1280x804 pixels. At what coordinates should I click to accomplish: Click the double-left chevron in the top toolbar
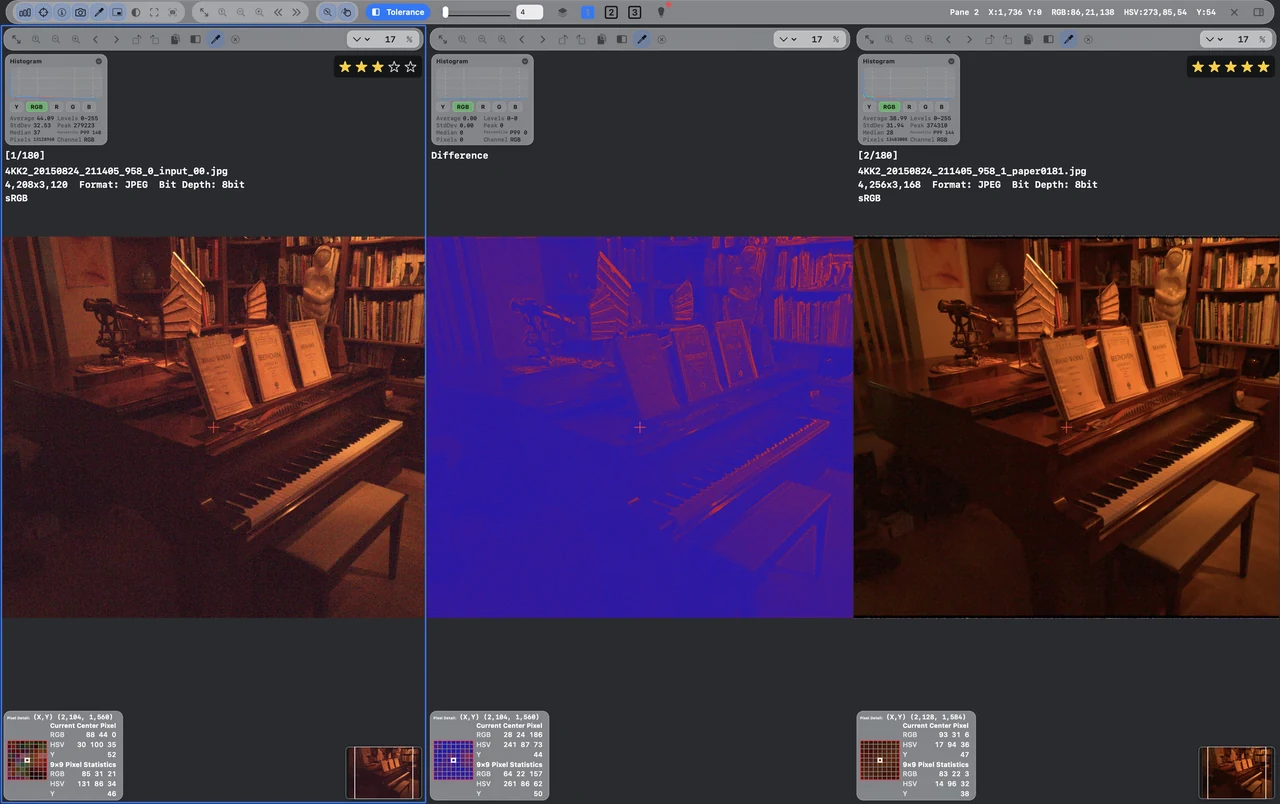coord(278,12)
